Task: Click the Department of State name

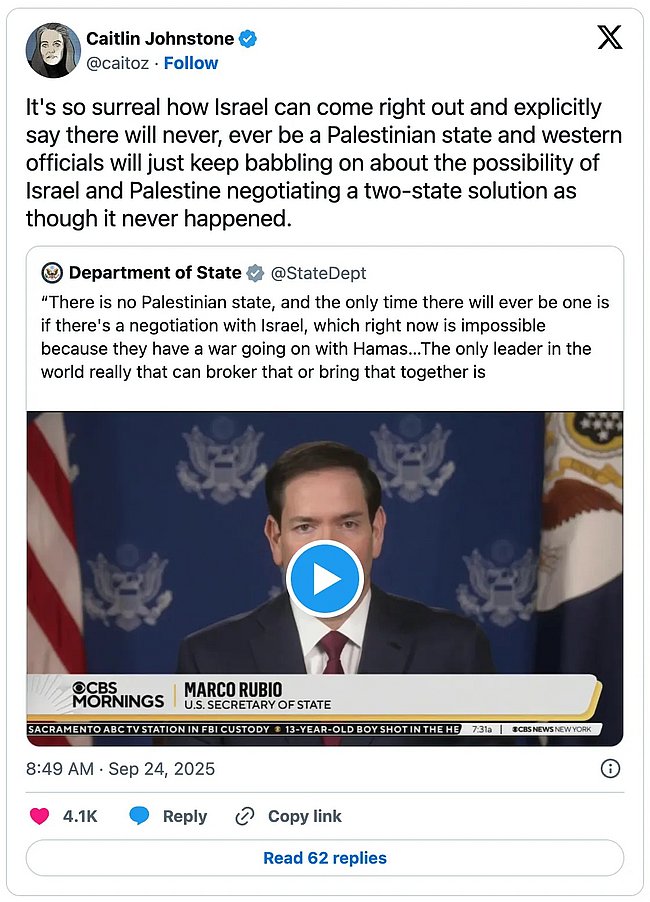Action: 155,273
